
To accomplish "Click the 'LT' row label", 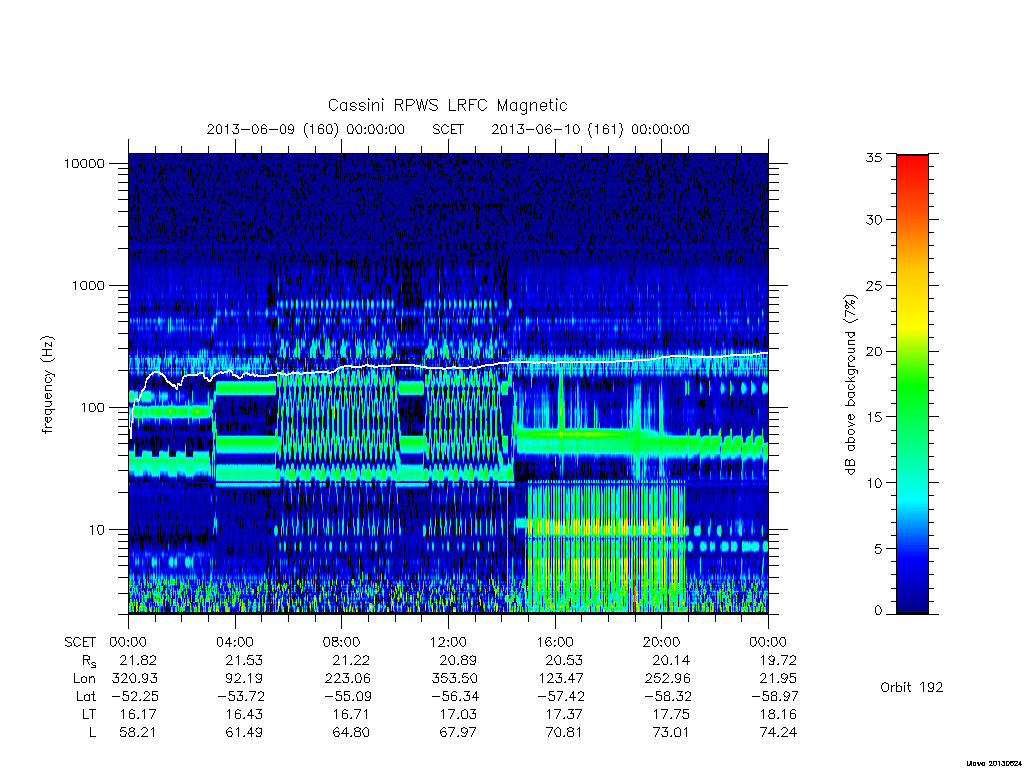I will click(88, 714).
